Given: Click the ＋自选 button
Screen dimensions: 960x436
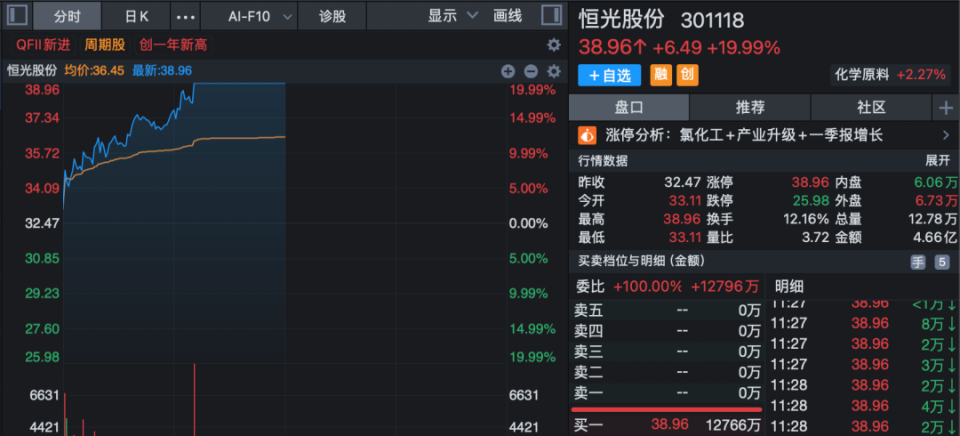Looking at the screenshot, I should point(609,75).
